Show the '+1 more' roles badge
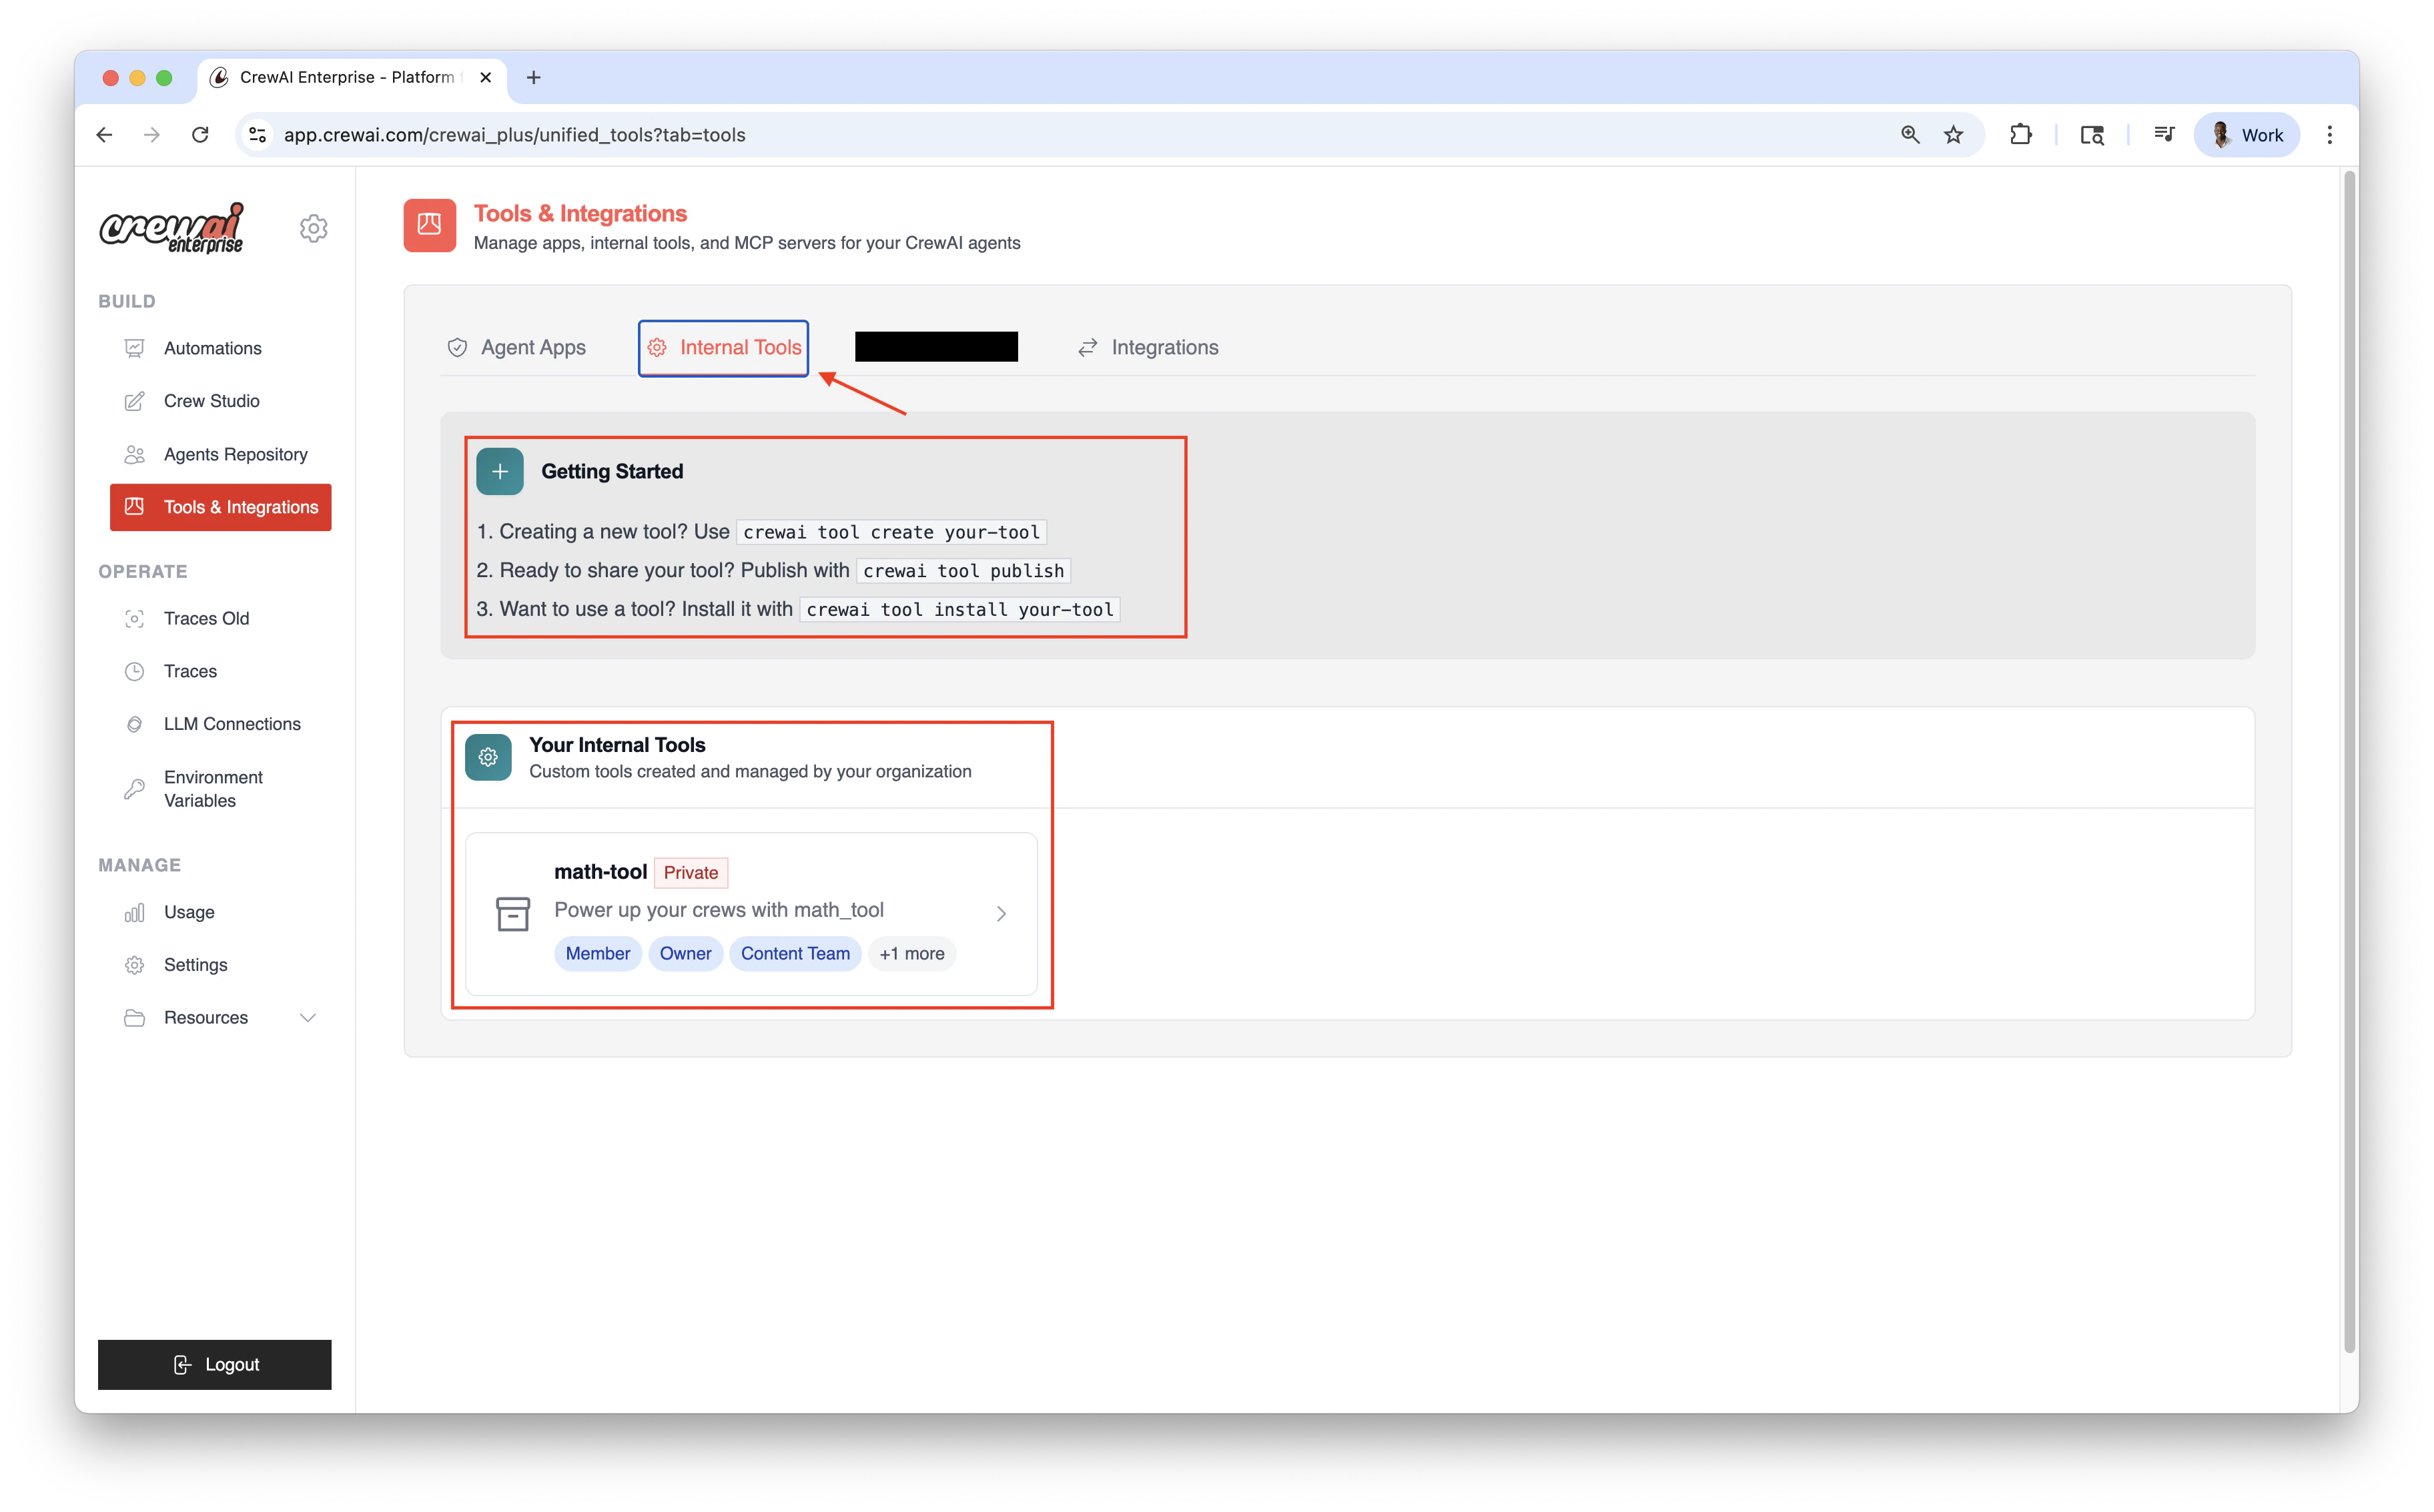This screenshot has height=1512, width=2434. [911, 954]
